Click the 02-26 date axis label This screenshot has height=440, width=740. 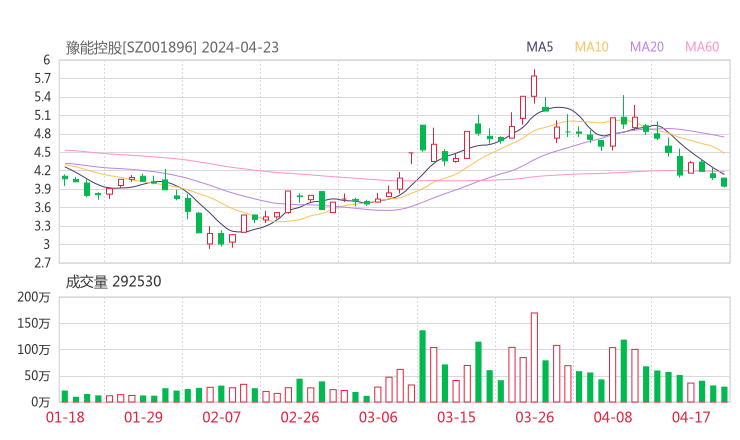(x=300, y=417)
